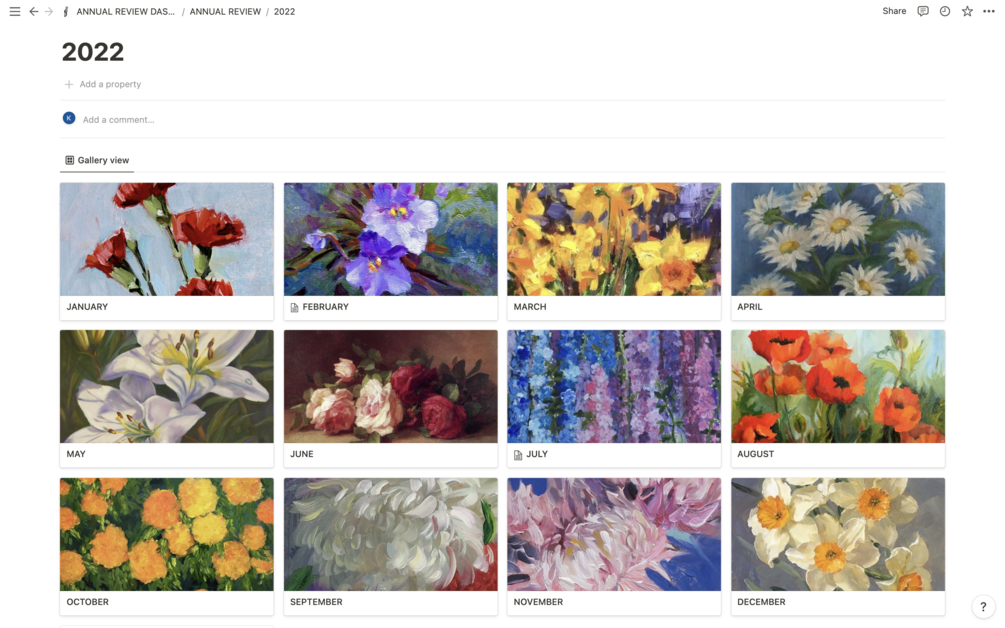Click the AUGUST card title
Screen dimensions: 1005x628
coord(756,454)
